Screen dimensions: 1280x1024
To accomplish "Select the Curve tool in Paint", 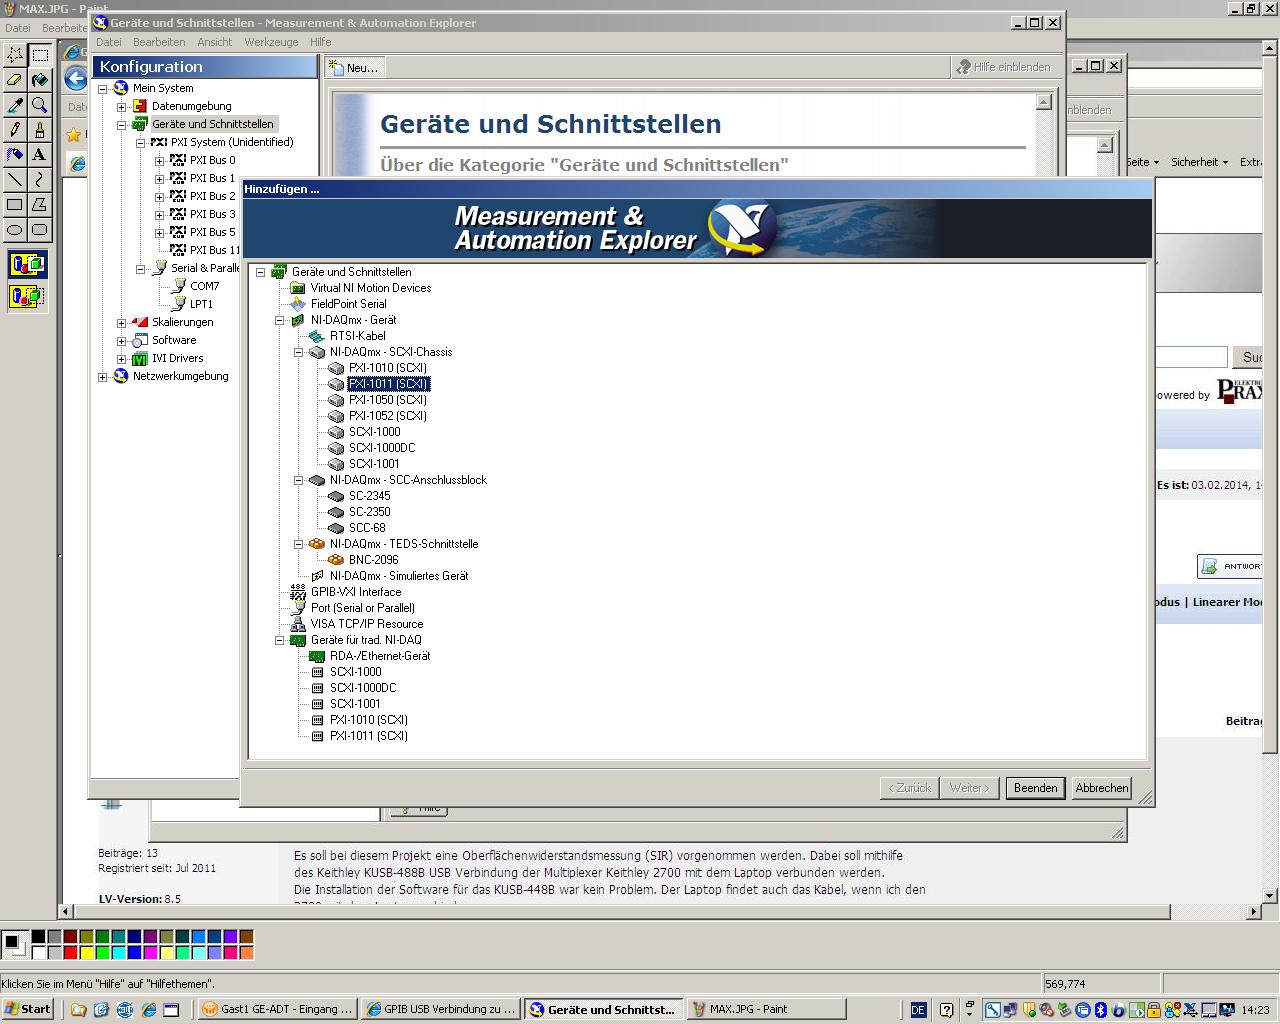I will point(39,180).
